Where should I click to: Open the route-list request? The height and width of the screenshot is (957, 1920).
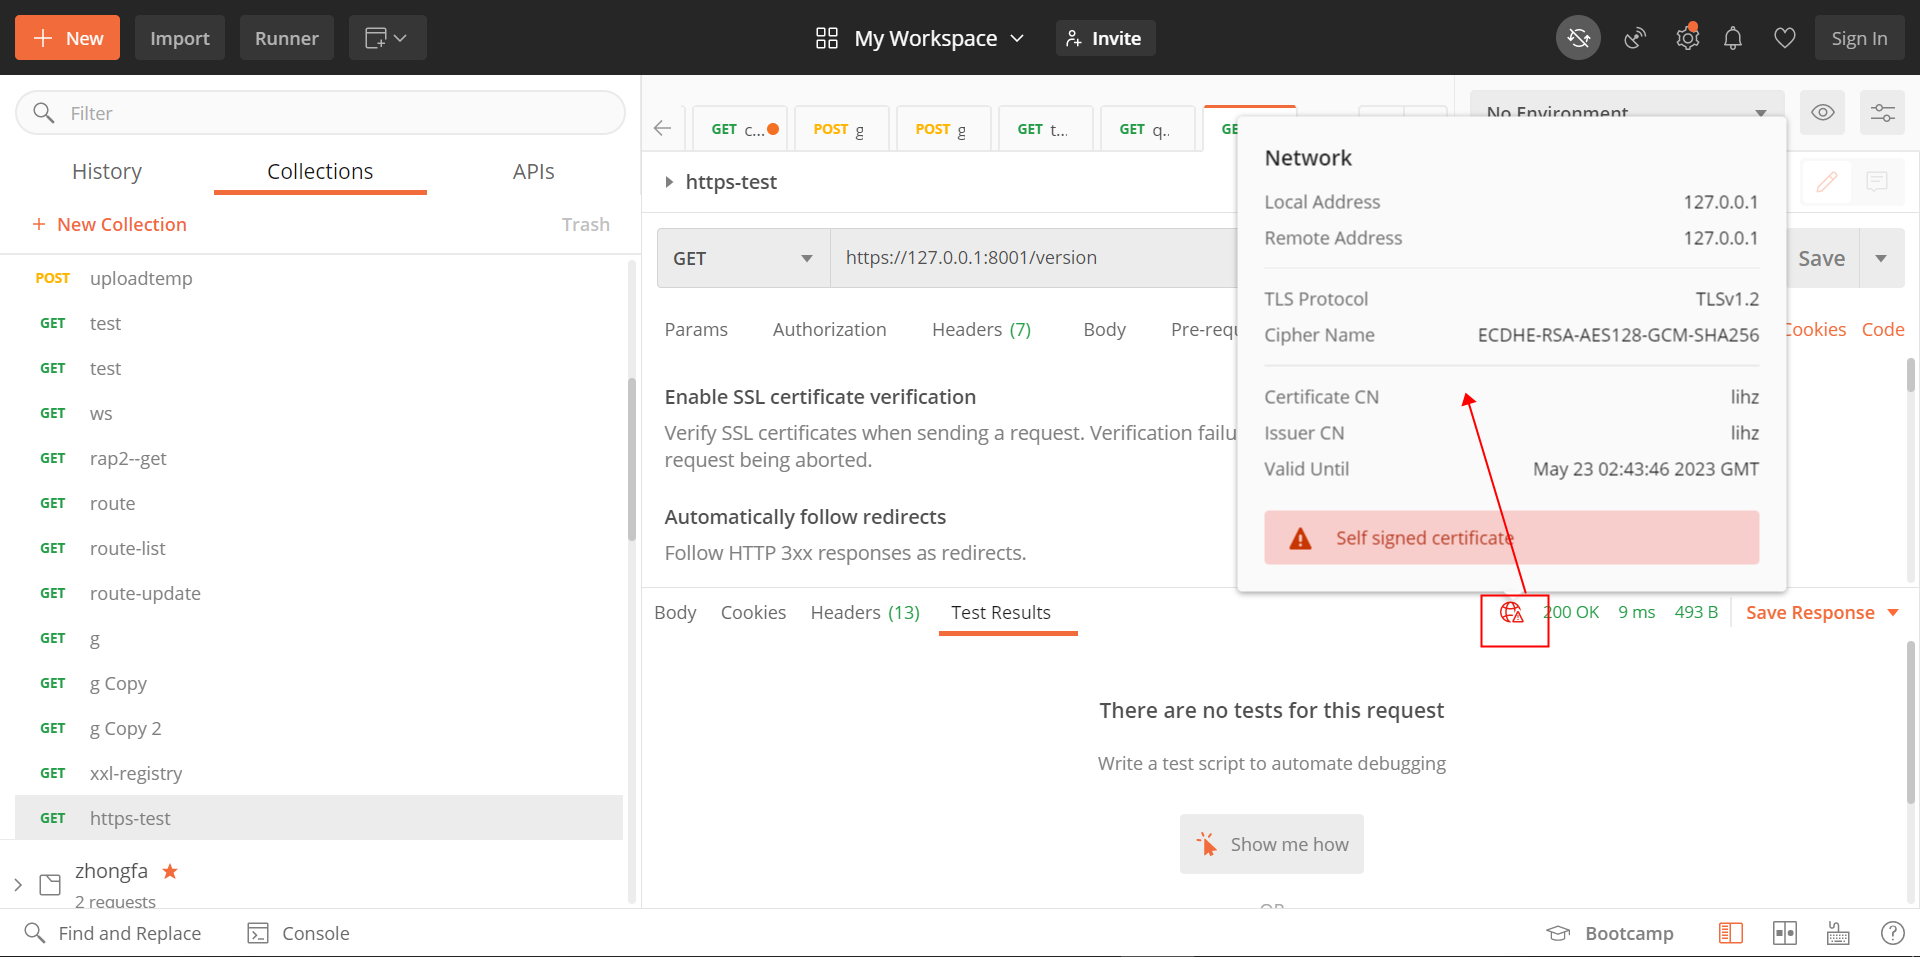click(319, 548)
